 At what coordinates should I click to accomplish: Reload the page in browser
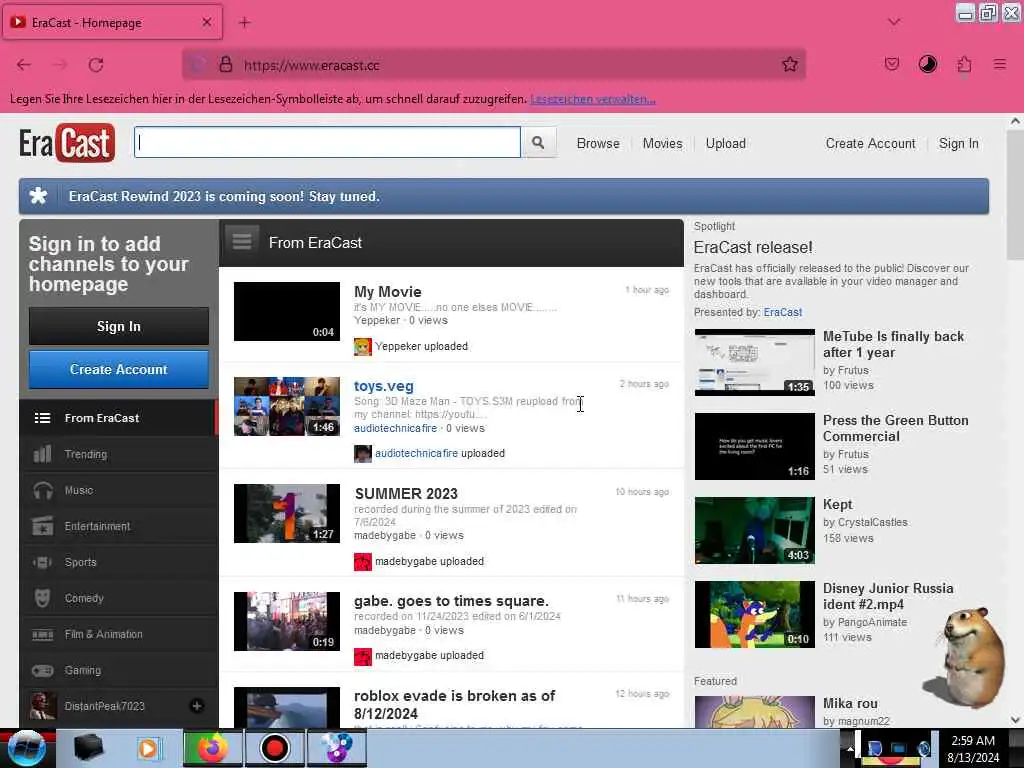pyautogui.click(x=96, y=65)
